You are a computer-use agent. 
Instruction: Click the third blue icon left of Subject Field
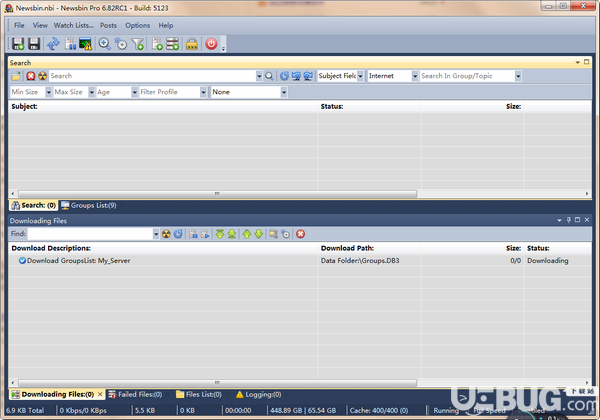click(308, 76)
